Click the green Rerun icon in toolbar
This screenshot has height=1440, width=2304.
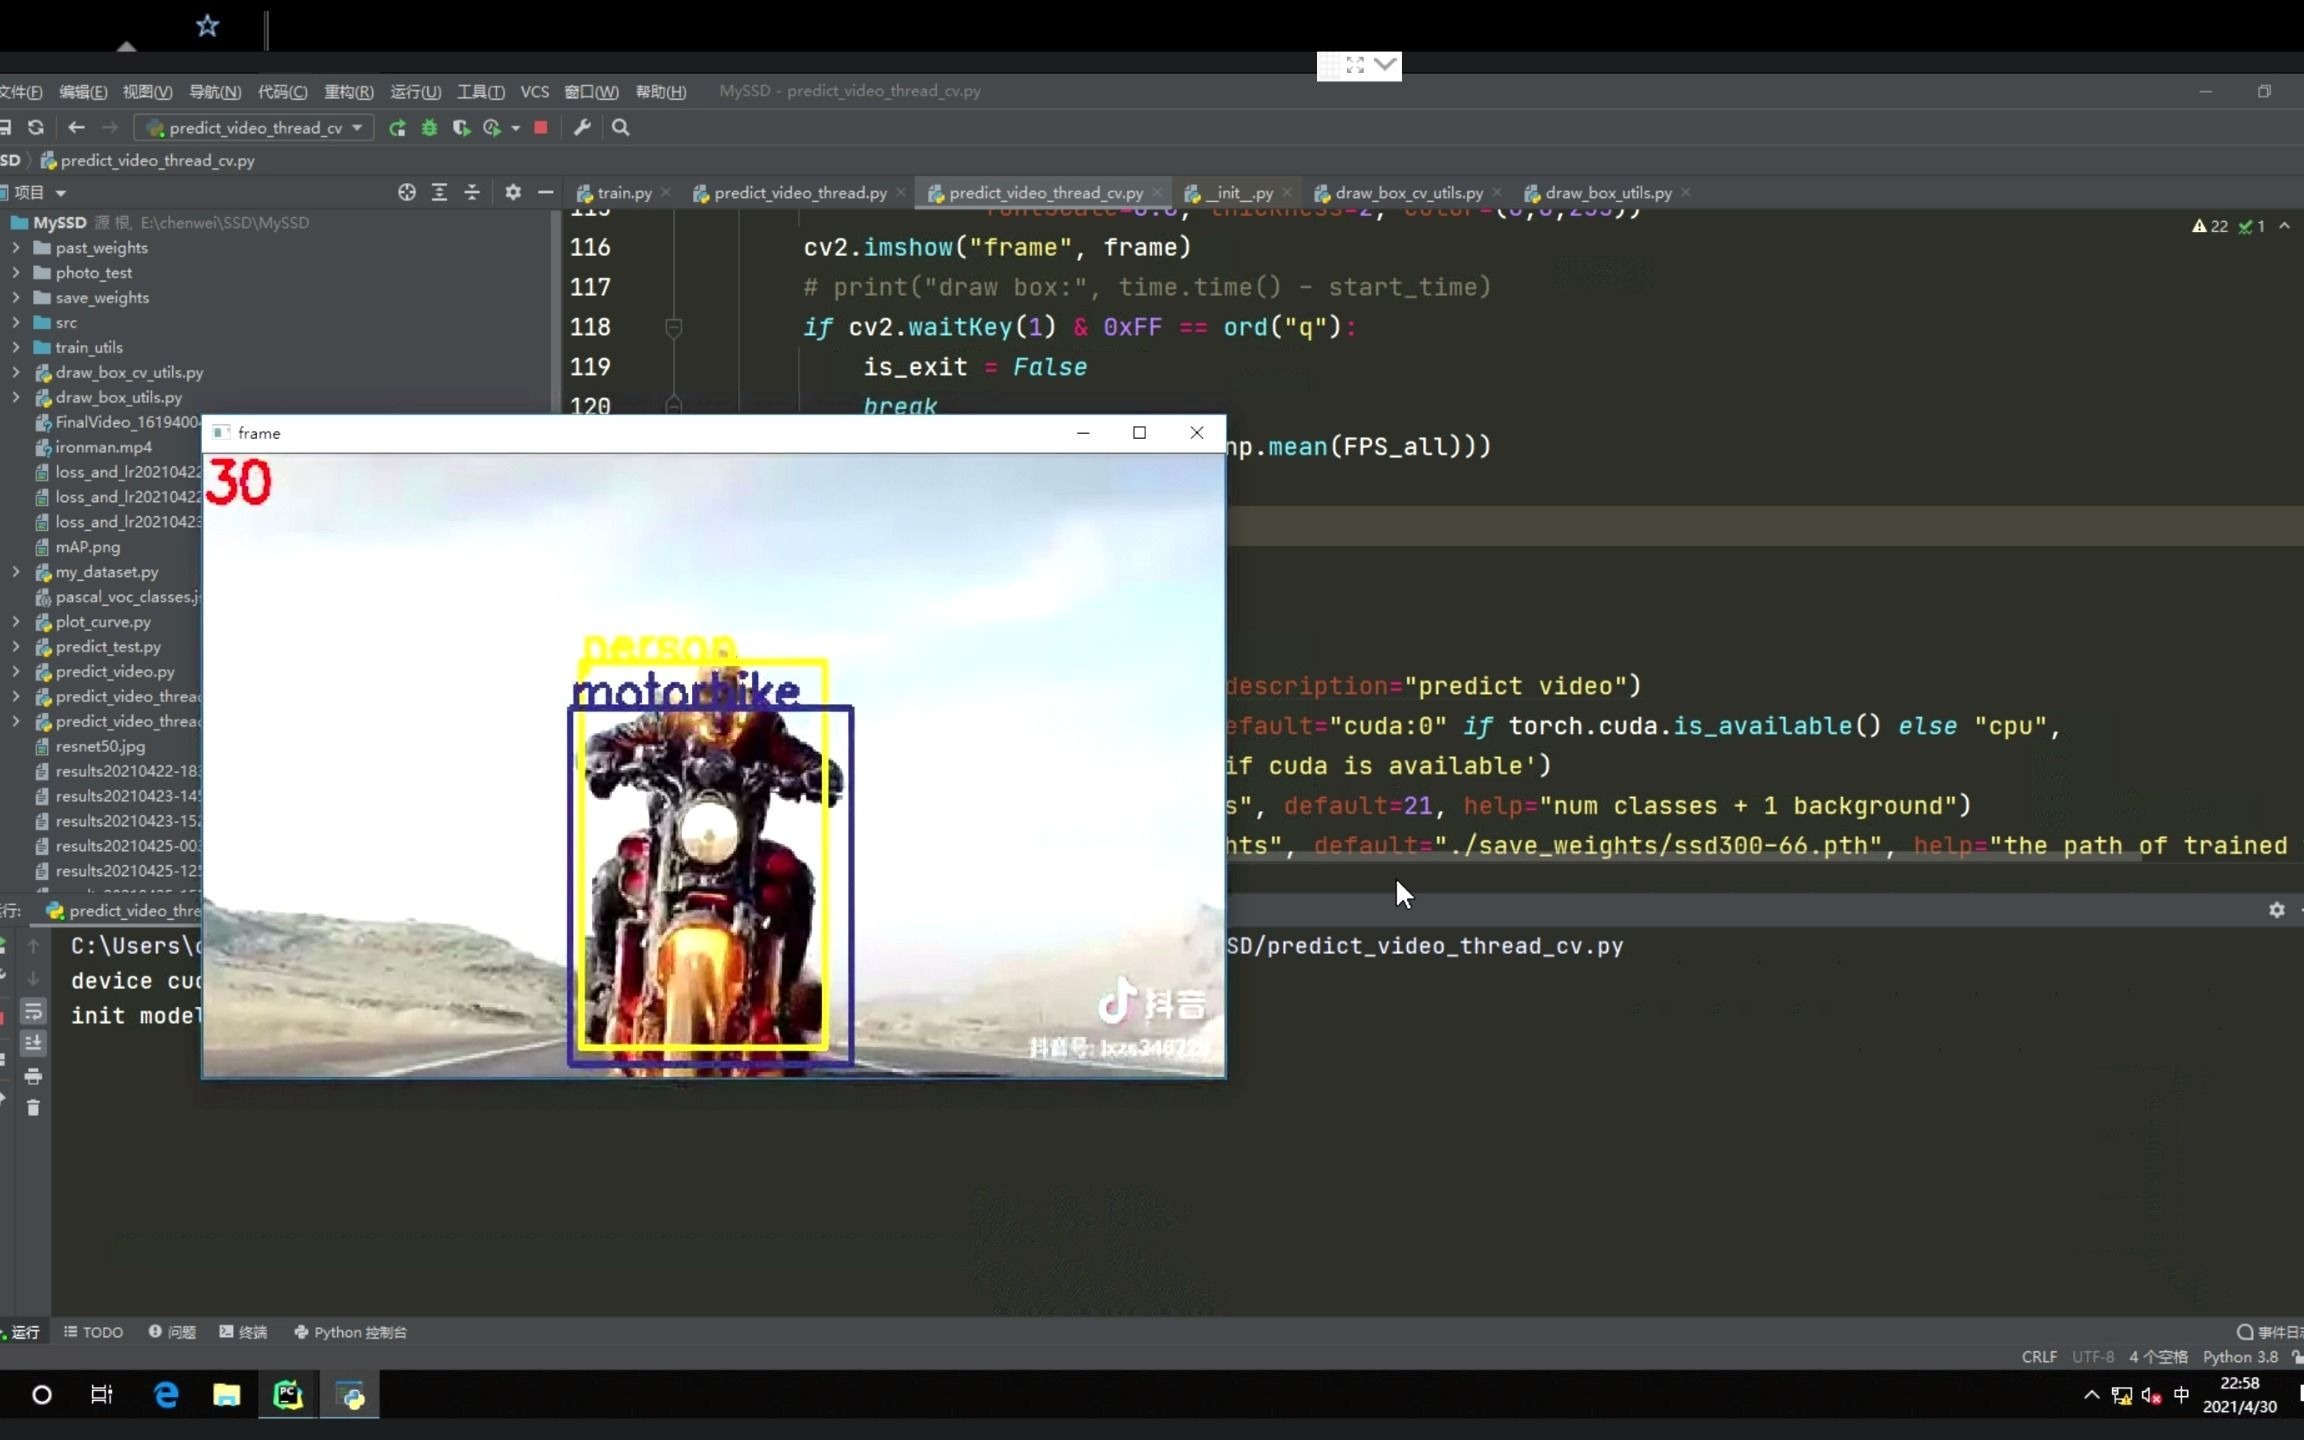[397, 128]
